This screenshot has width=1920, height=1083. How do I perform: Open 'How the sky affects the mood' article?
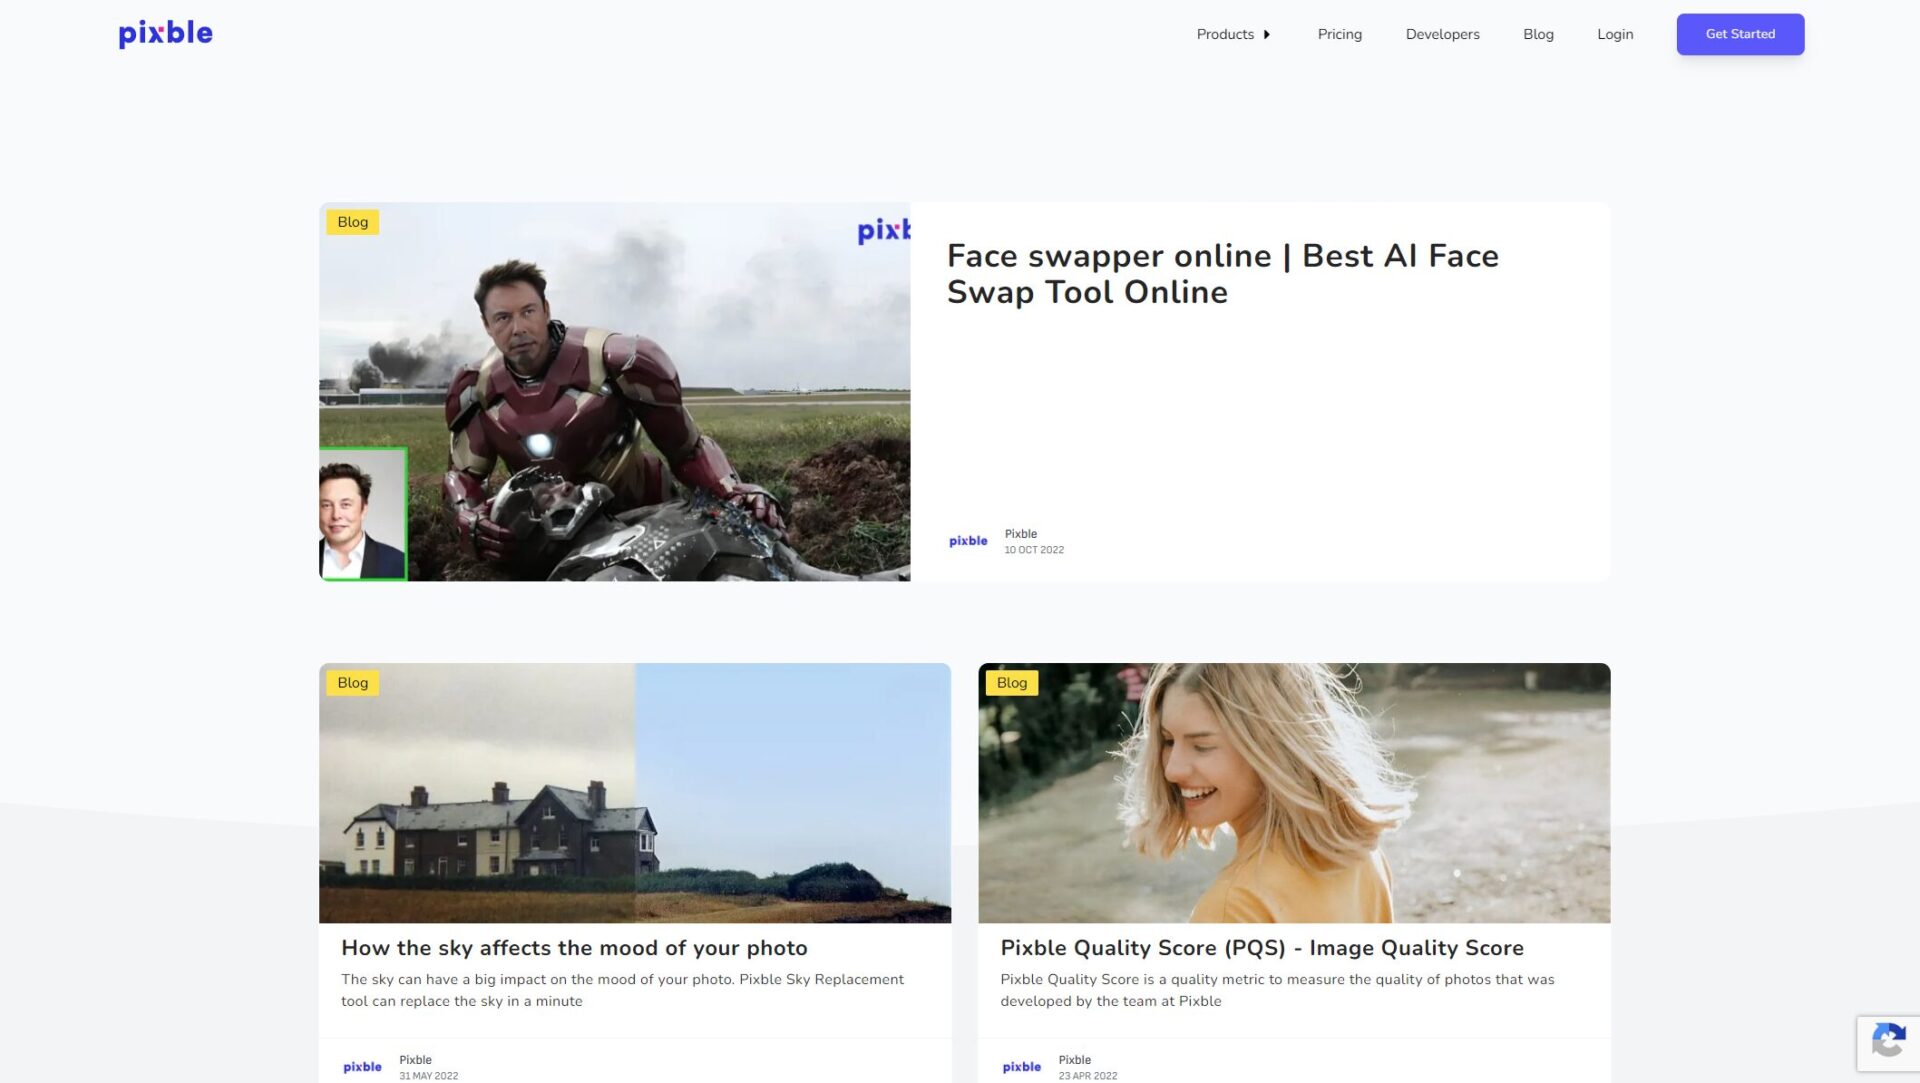(x=574, y=948)
